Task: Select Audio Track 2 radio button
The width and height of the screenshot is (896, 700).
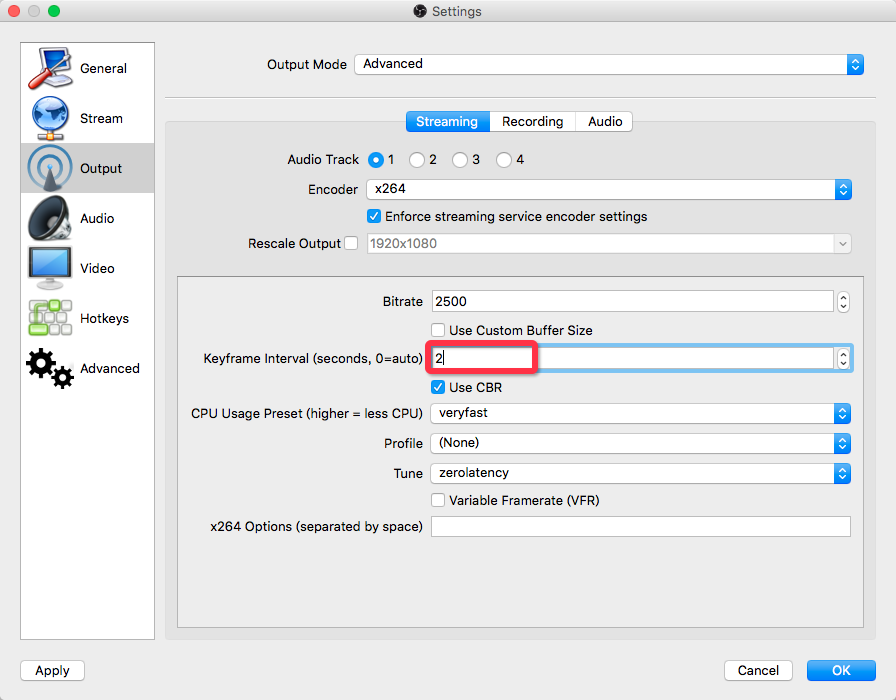Action: point(417,160)
